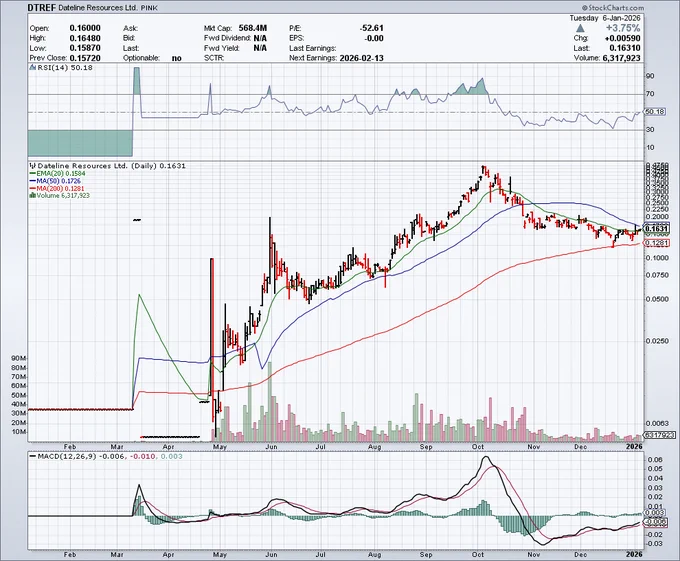Click the Low value 0.15870
680x561 pixels.
[x=85, y=48]
